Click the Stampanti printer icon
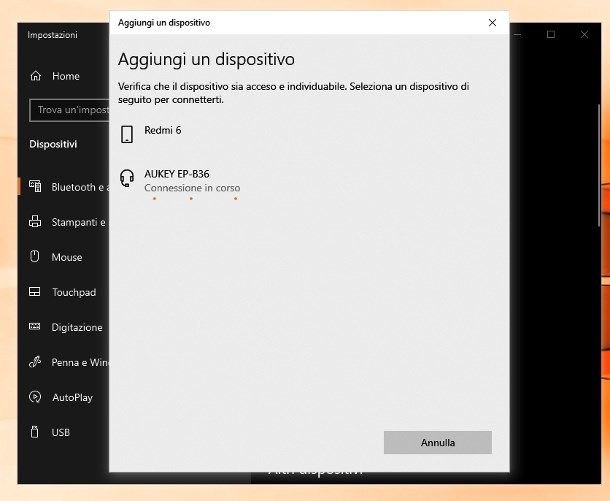 (35, 221)
